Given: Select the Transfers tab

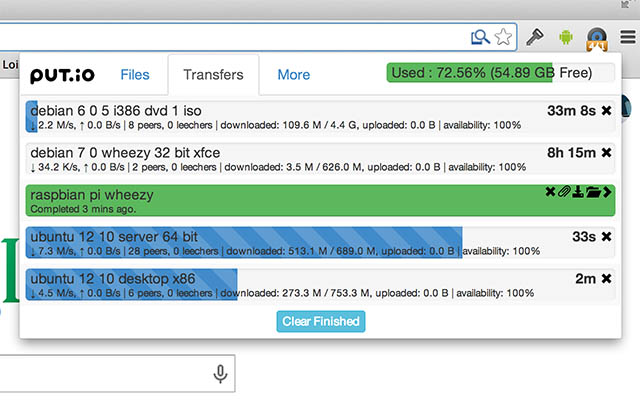Looking at the screenshot, I should click(213, 75).
